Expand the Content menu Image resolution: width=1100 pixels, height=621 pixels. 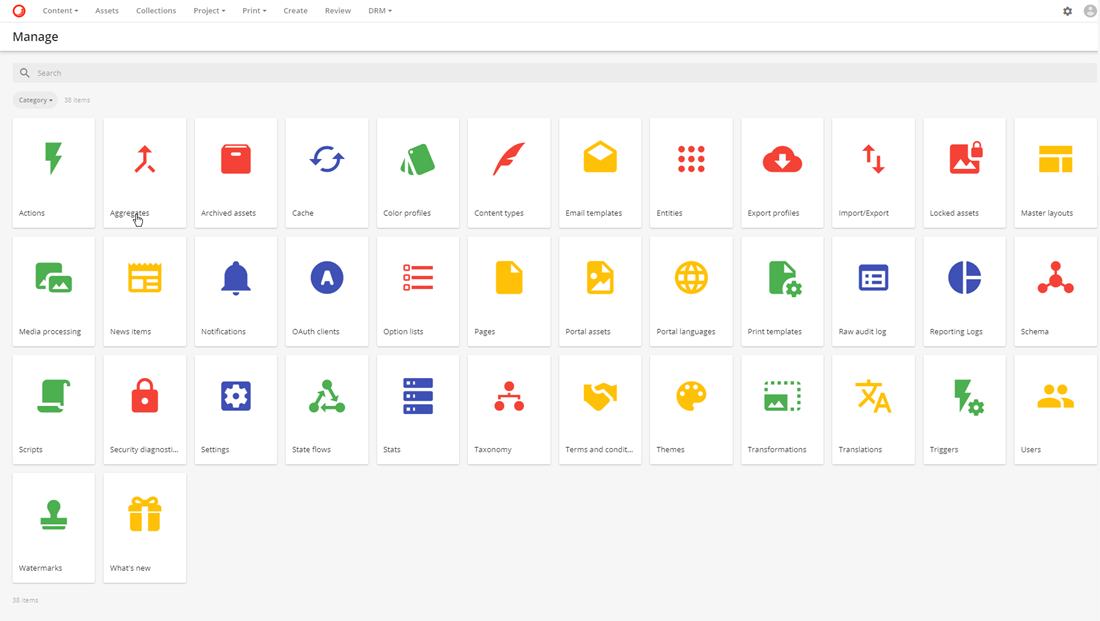(60, 11)
